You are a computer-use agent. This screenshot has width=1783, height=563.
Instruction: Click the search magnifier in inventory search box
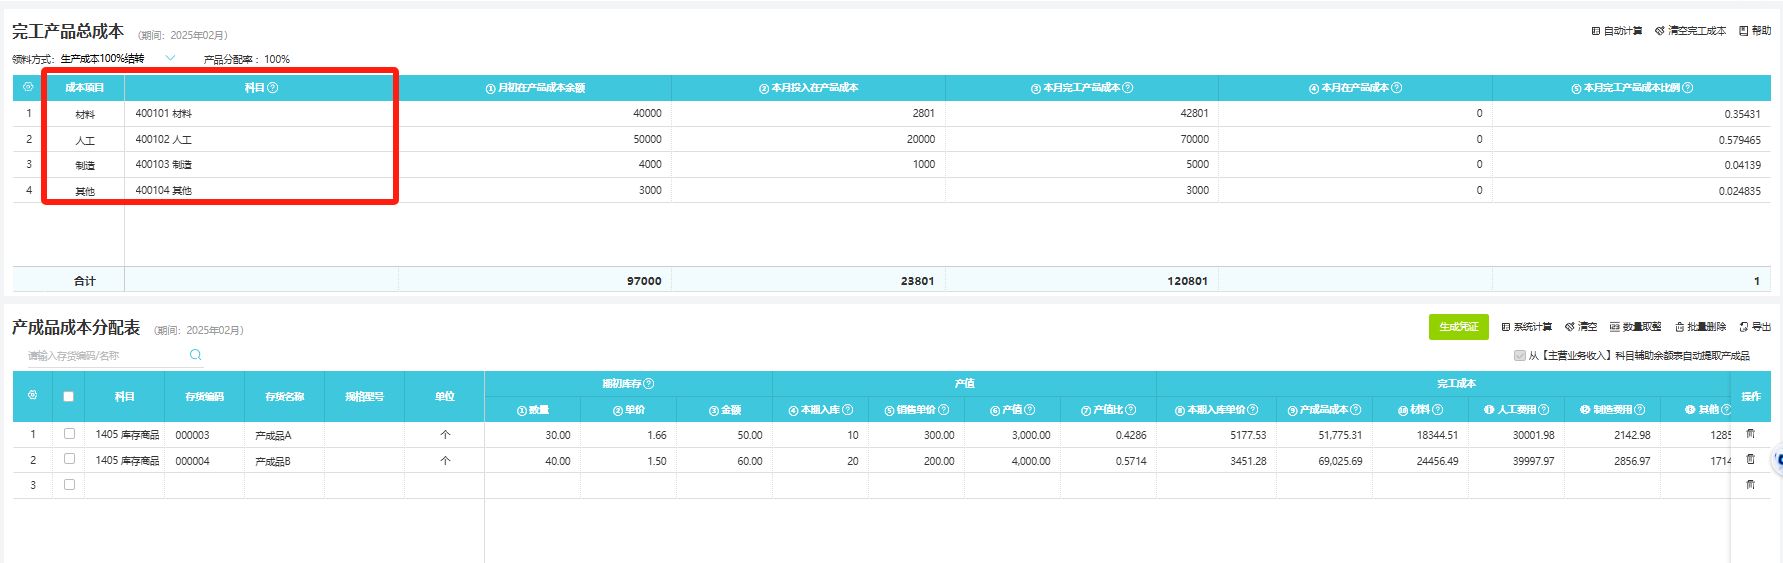tap(195, 355)
